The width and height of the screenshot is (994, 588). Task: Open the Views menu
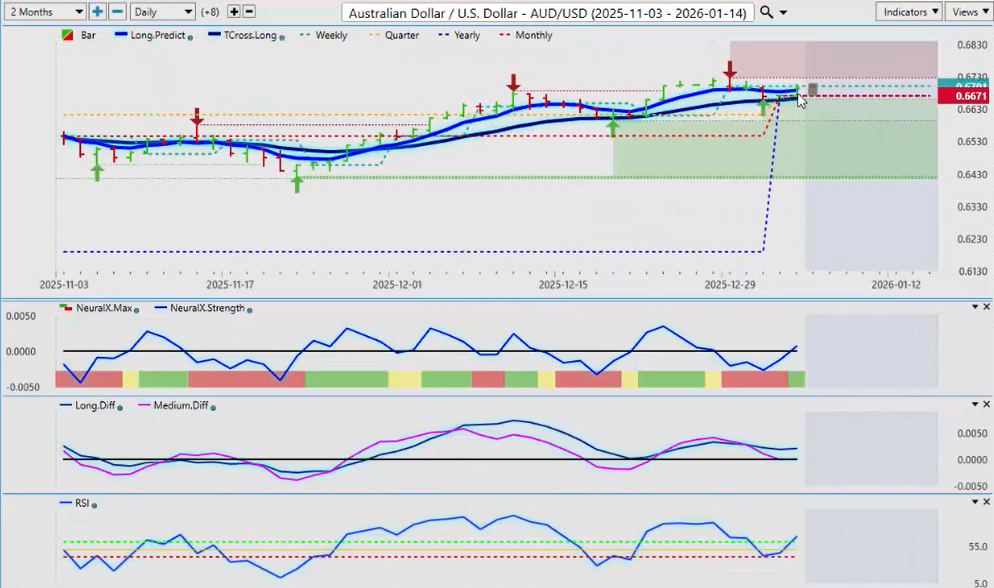pyautogui.click(x=967, y=12)
